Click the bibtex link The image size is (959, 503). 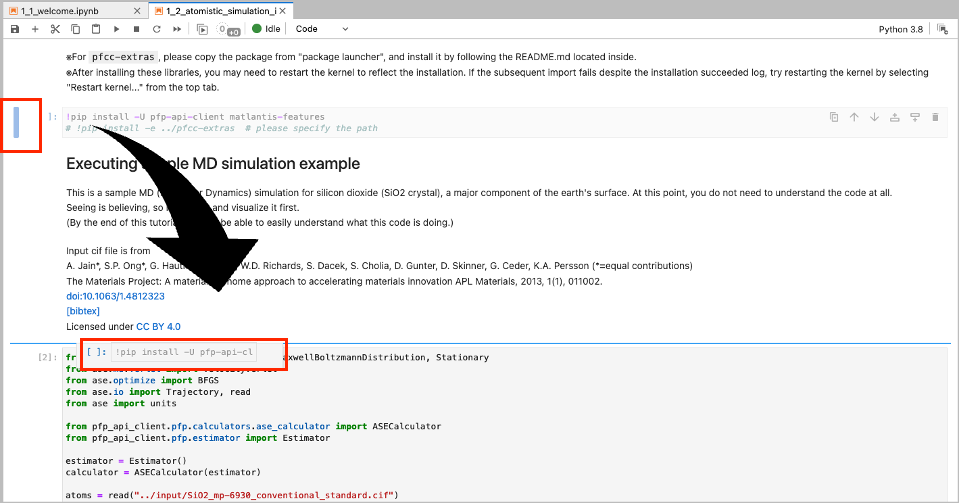(83, 311)
